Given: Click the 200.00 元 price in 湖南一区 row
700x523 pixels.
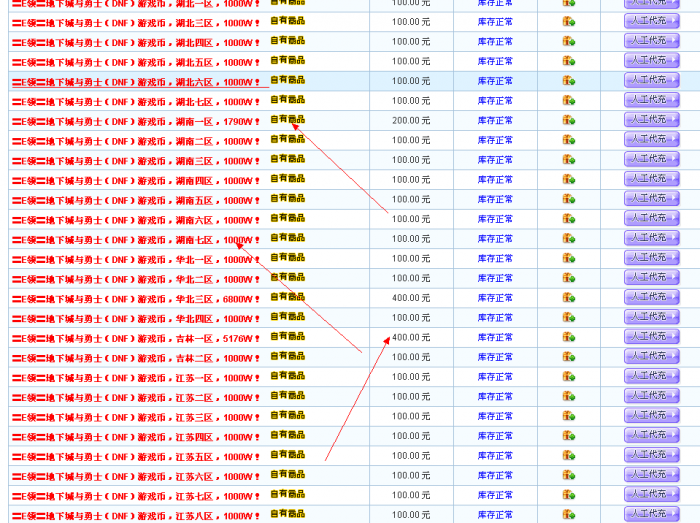Looking at the screenshot, I should click(411, 120).
